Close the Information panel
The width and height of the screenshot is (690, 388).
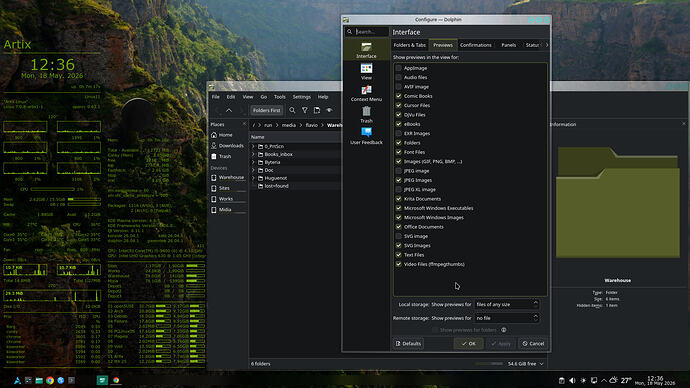(x=684, y=124)
